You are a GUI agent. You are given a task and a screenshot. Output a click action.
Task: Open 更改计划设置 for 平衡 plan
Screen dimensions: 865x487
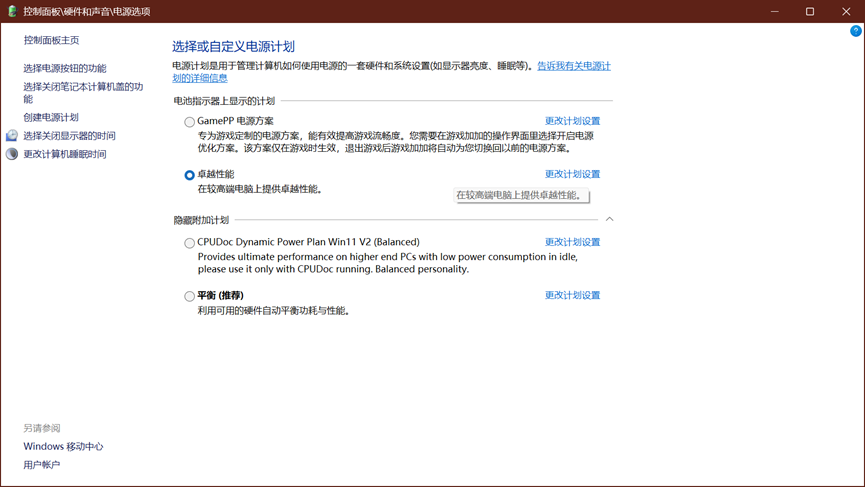click(572, 295)
